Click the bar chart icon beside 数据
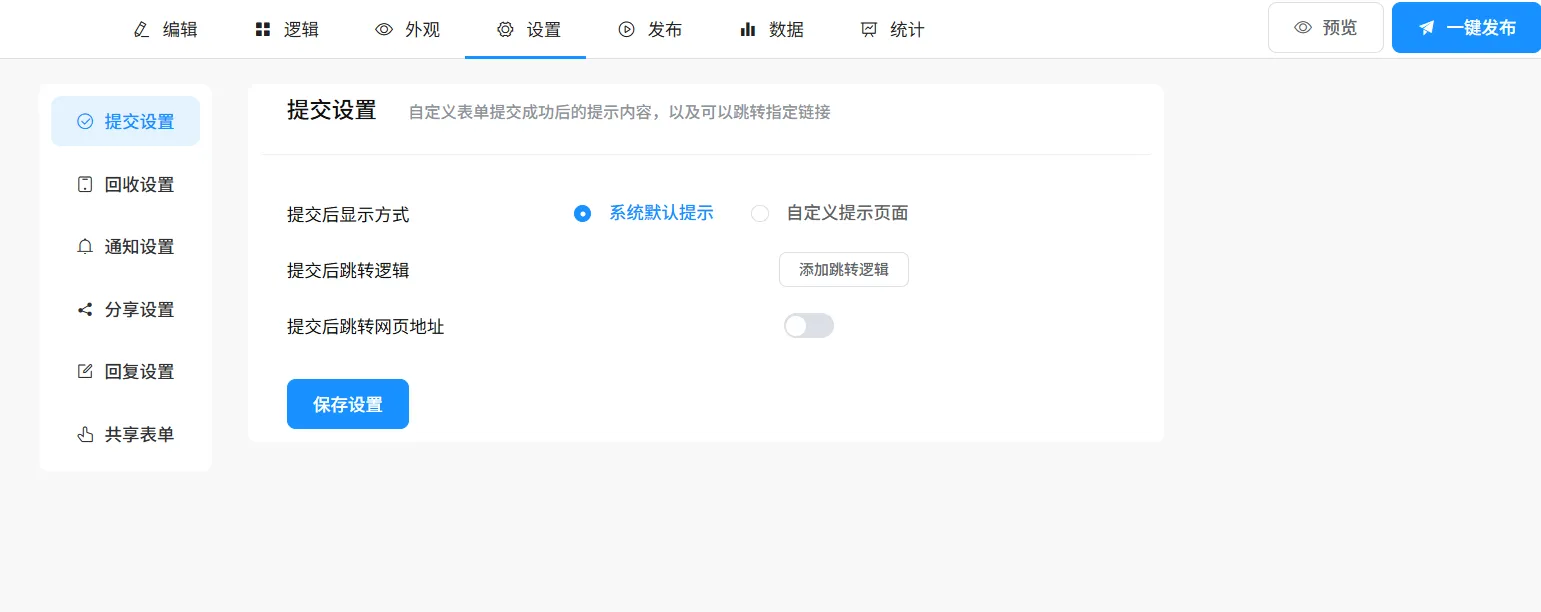 (748, 29)
